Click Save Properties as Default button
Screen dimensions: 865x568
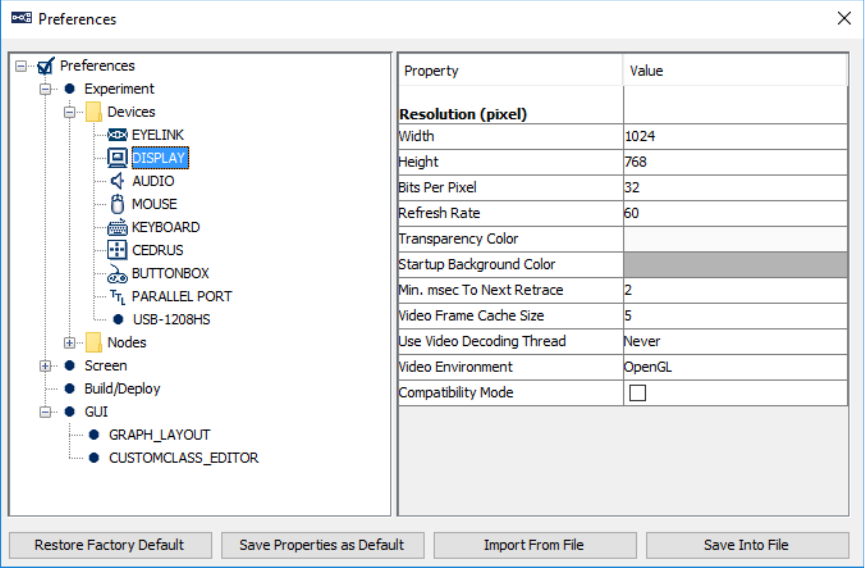click(x=322, y=545)
